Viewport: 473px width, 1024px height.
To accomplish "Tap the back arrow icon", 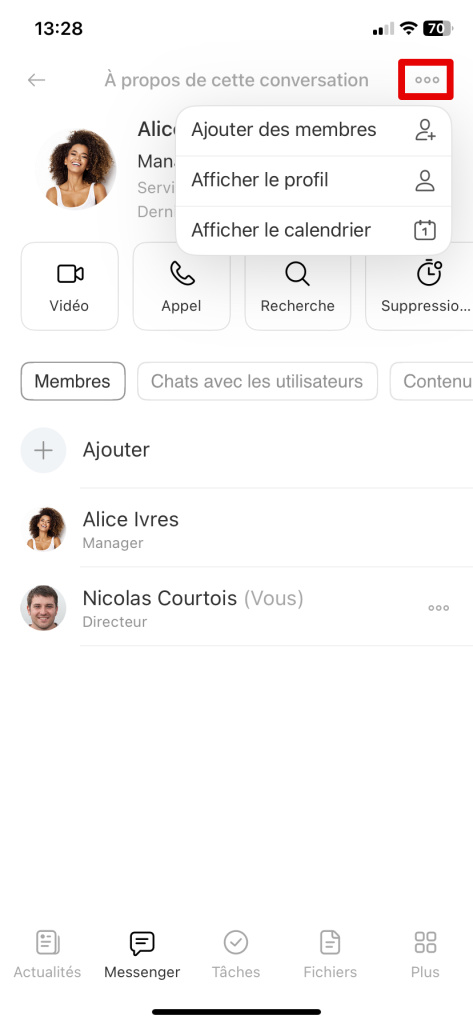I will [x=36, y=80].
